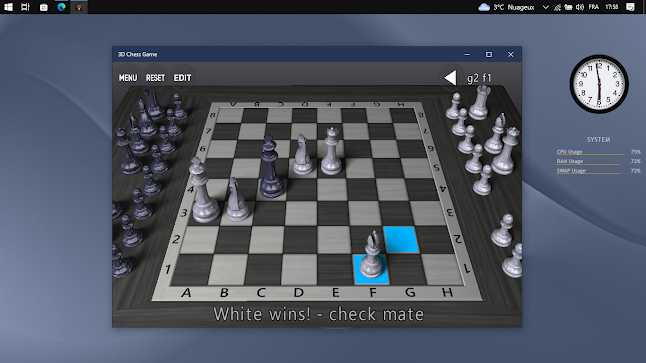
Task: Click the RAM Usage bar in the SYSTEM widget
Action: click(599, 162)
